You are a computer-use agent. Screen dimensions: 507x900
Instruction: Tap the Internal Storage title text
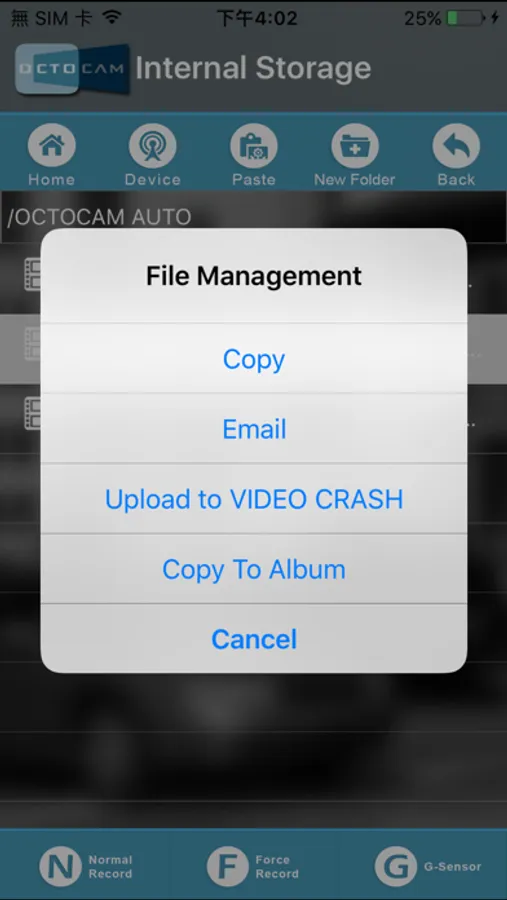(x=253, y=68)
